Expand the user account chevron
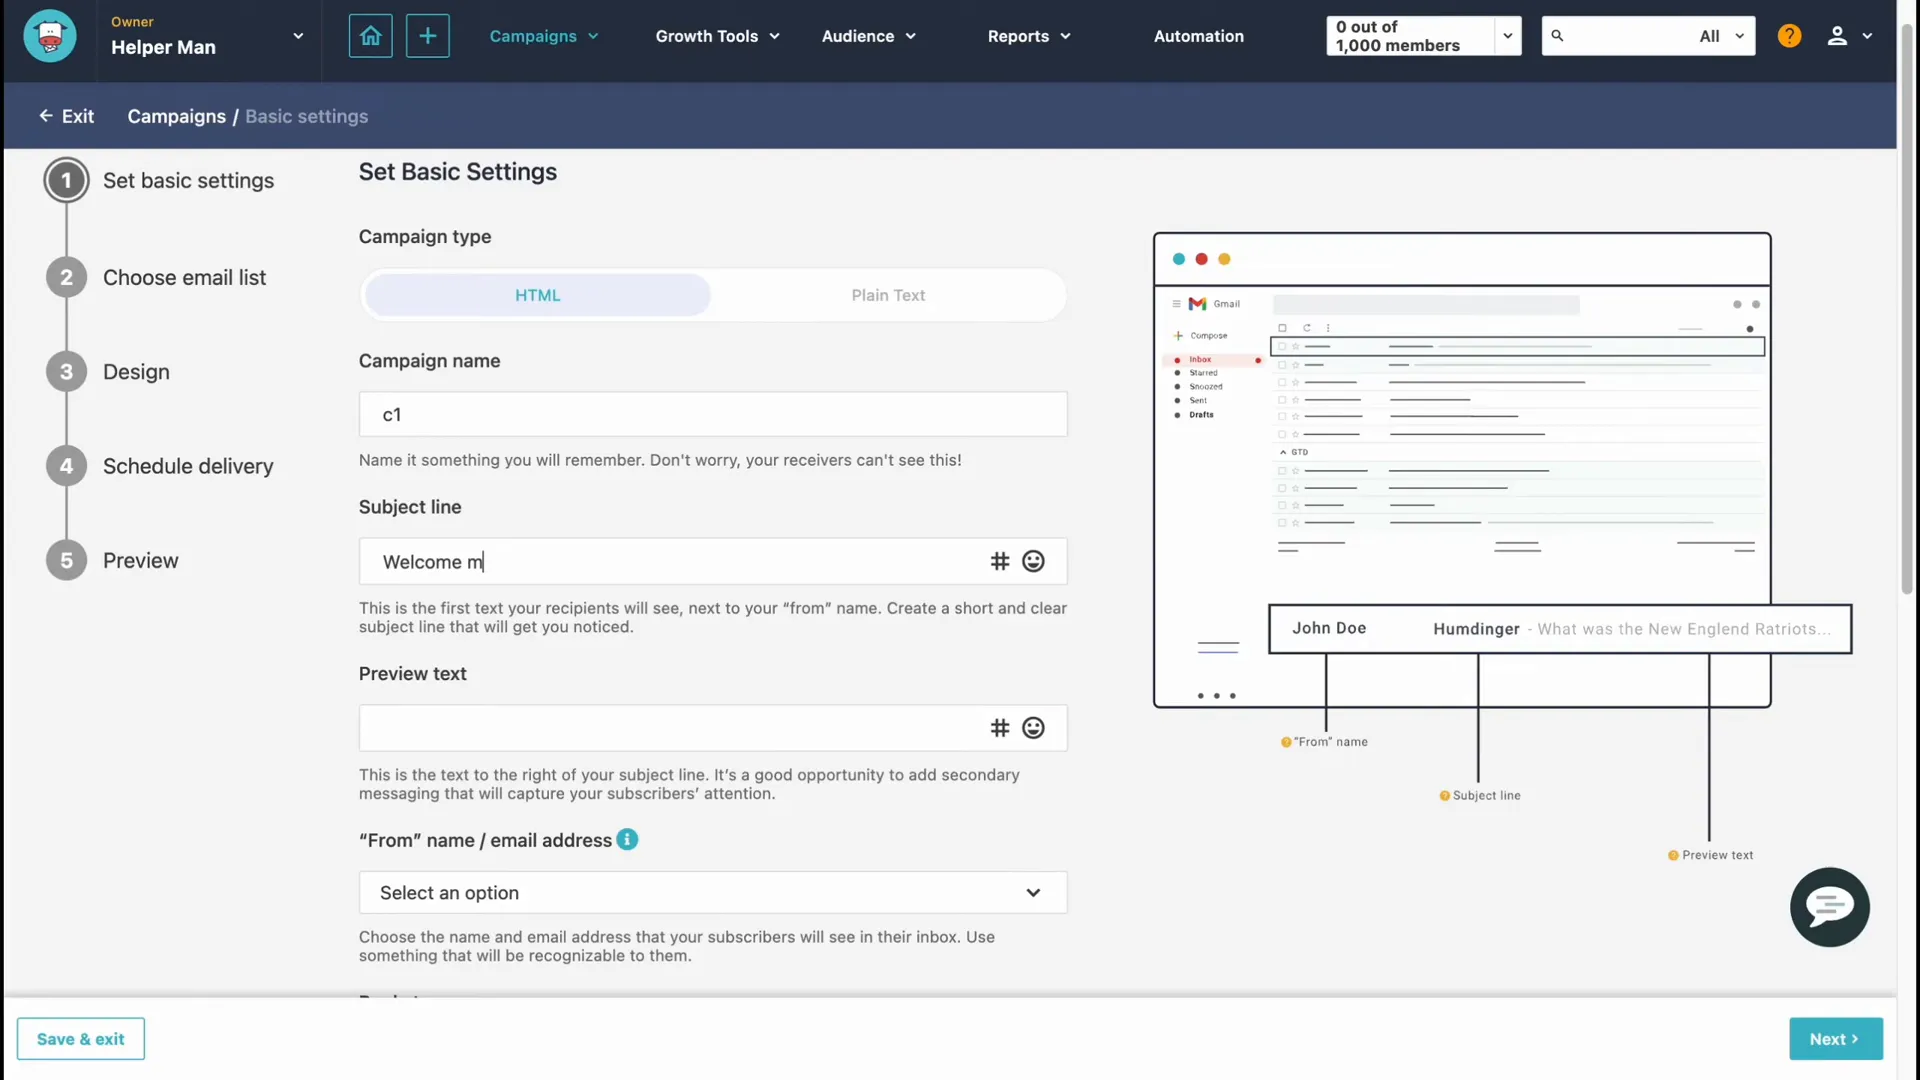This screenshot has height=1080, width=1920. click(1867, 36)
